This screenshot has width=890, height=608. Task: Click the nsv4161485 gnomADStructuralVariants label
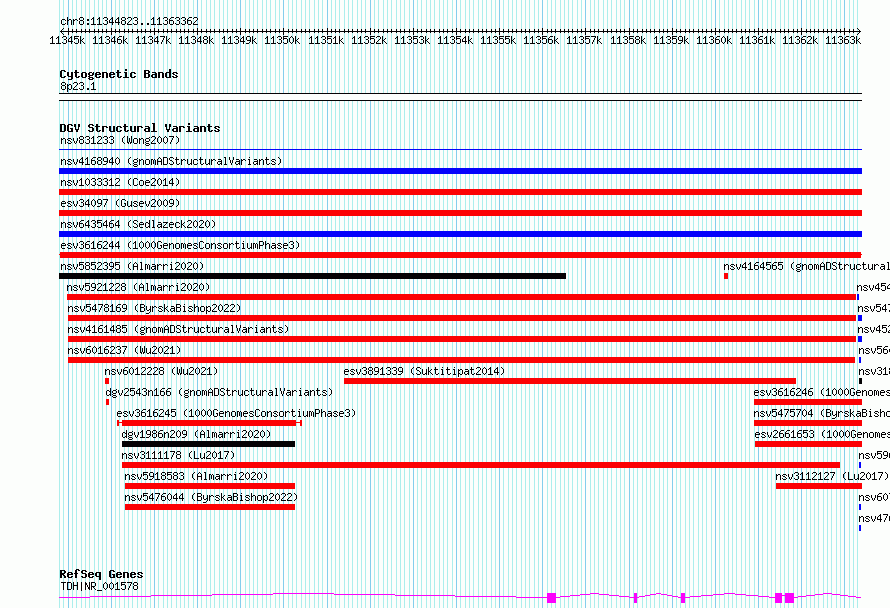(178, 329)
